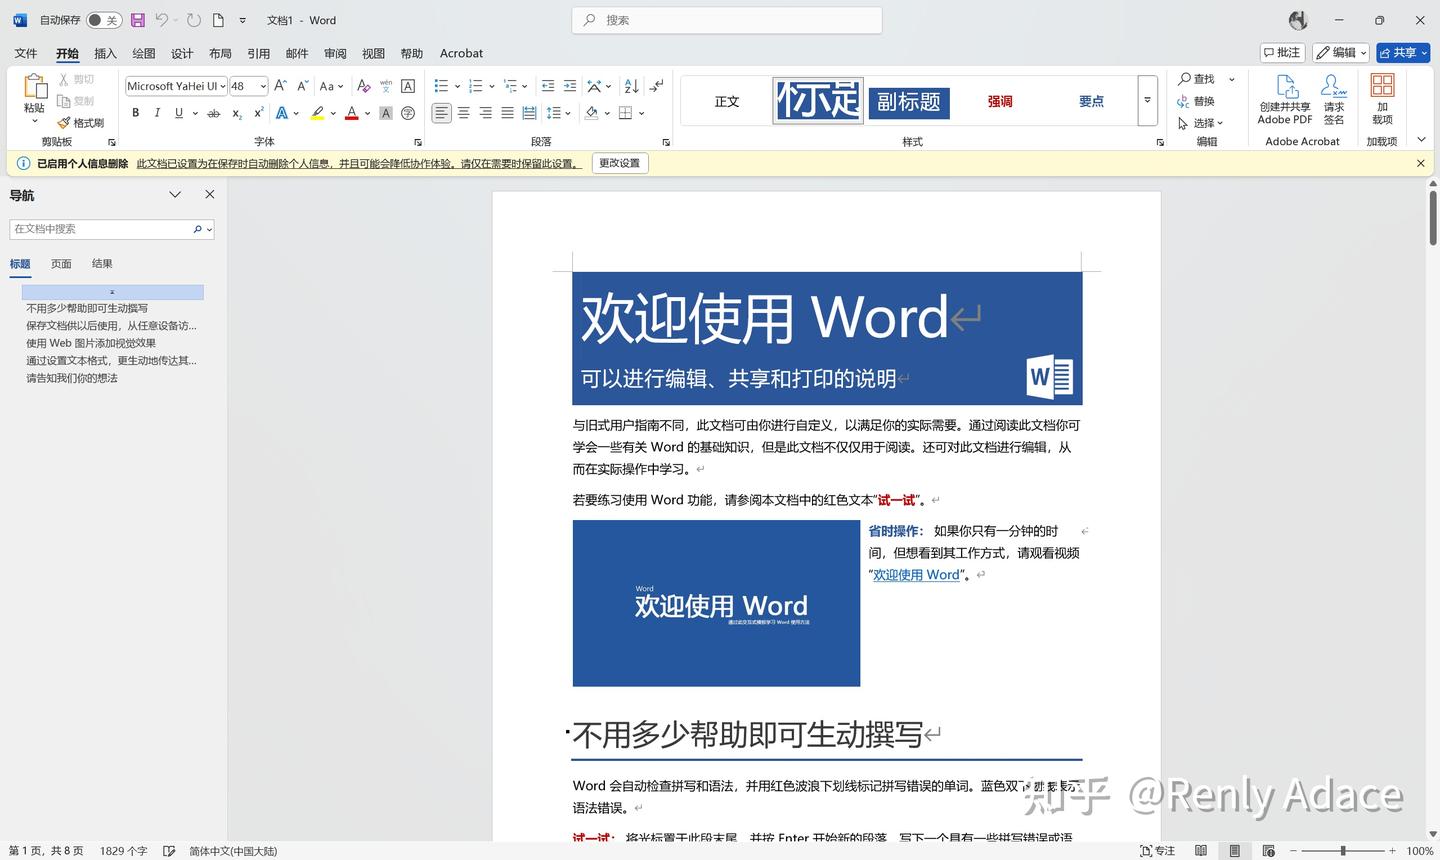Center-align the paragraph

463,113
